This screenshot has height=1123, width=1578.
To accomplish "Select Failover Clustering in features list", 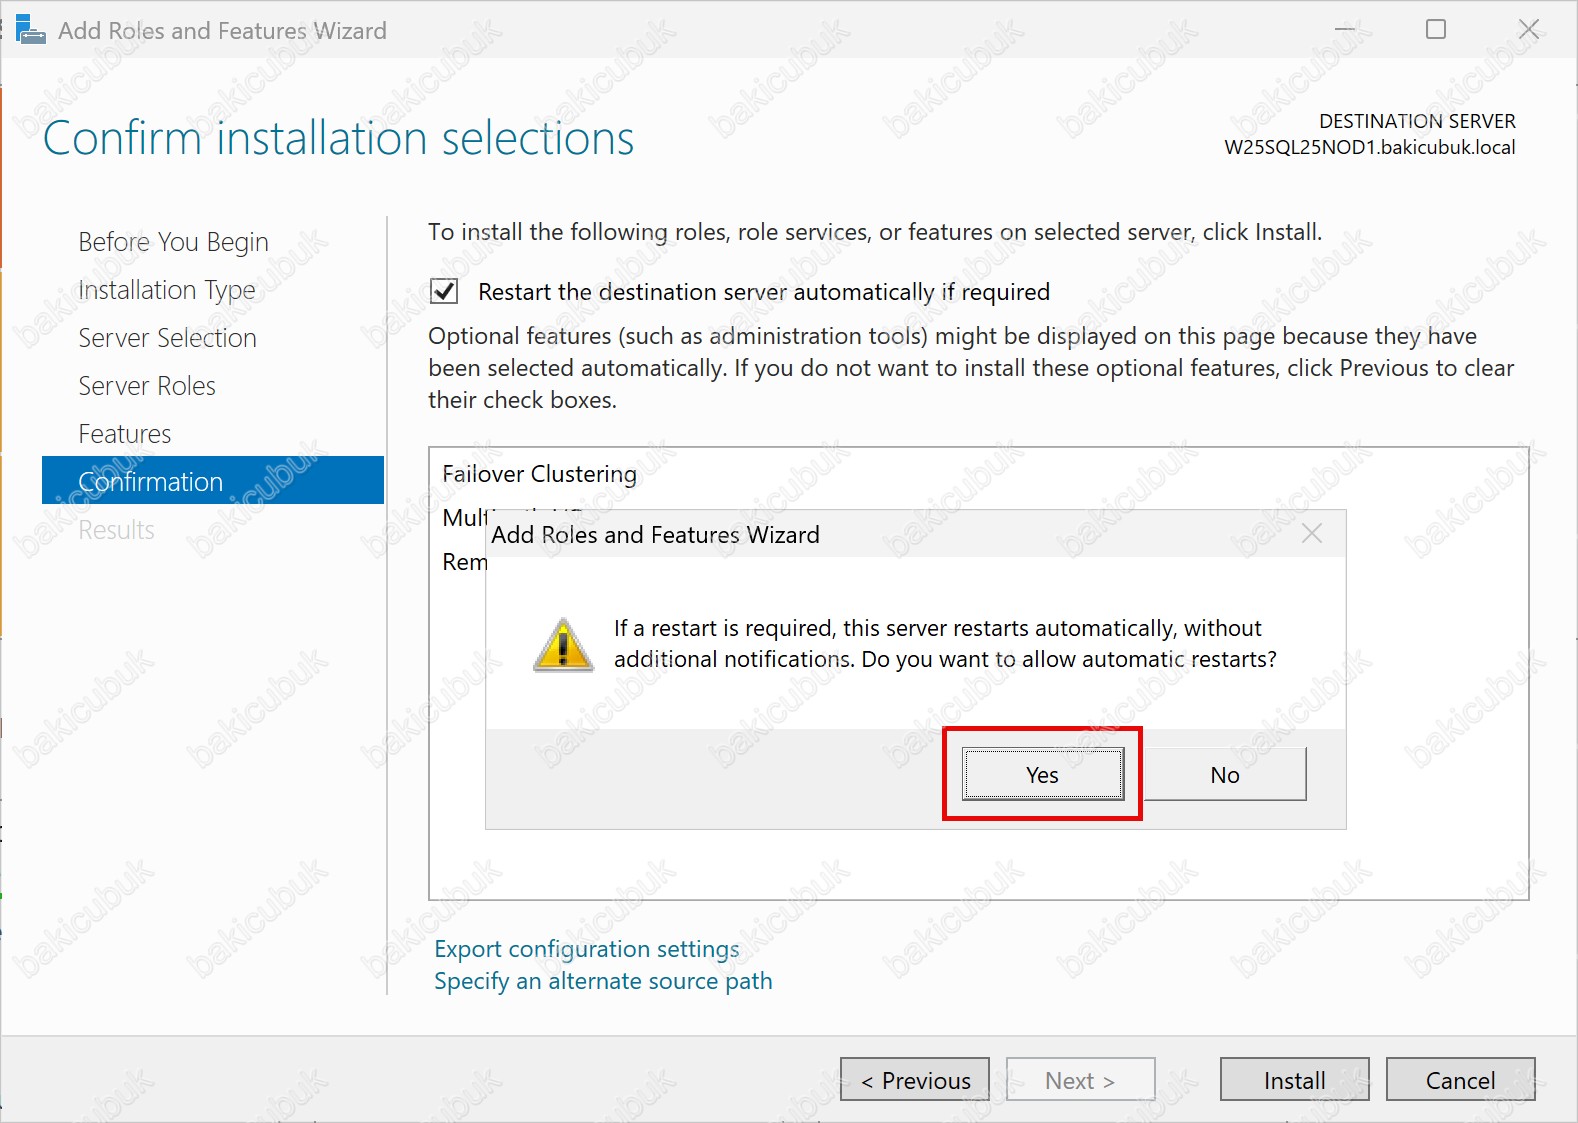I will point(539,474).
